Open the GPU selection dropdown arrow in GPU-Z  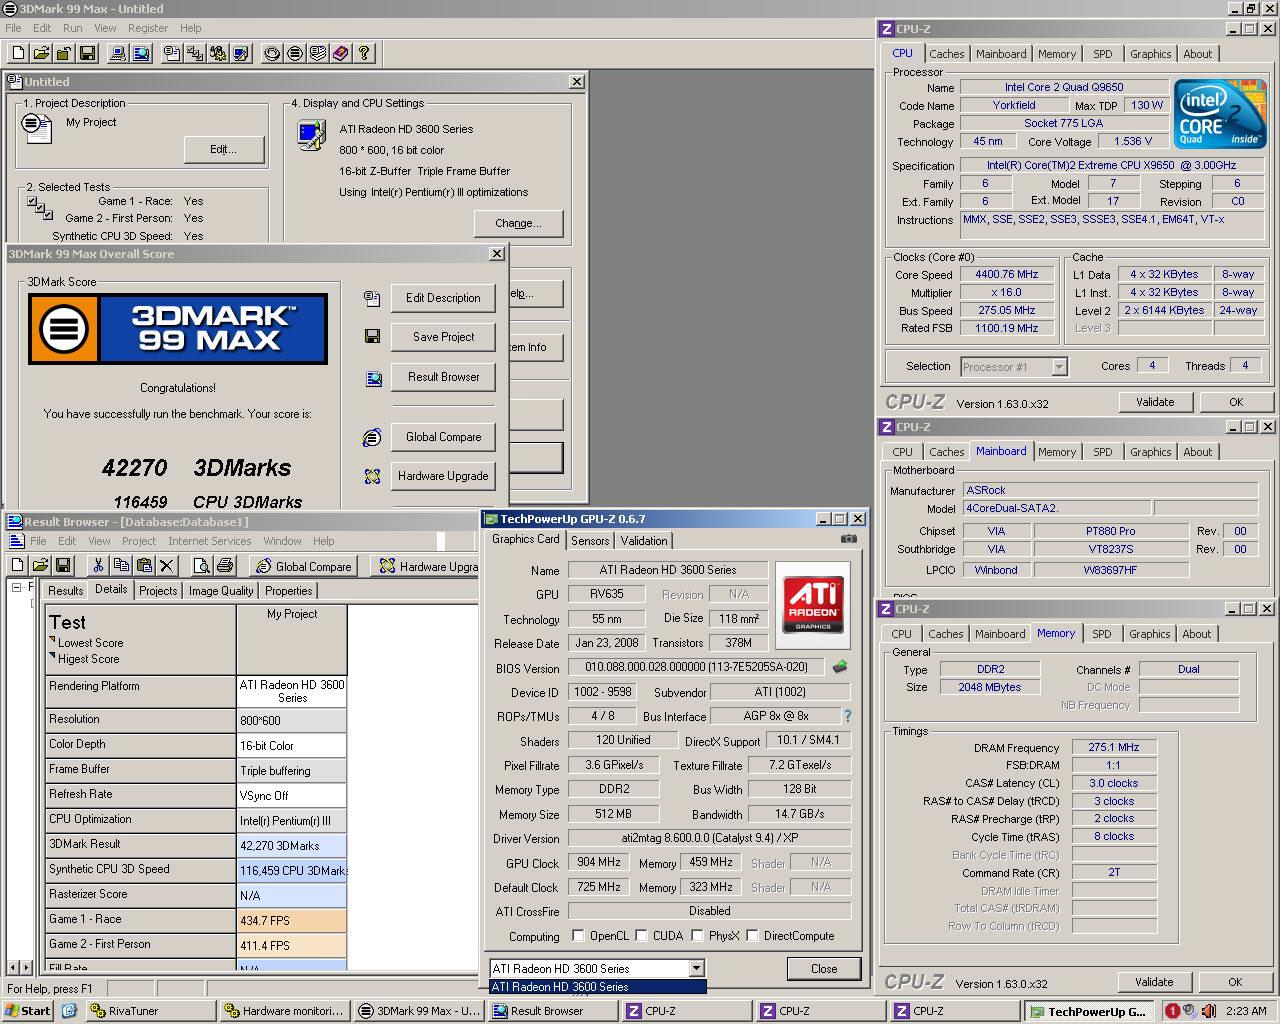click(696, 968)
